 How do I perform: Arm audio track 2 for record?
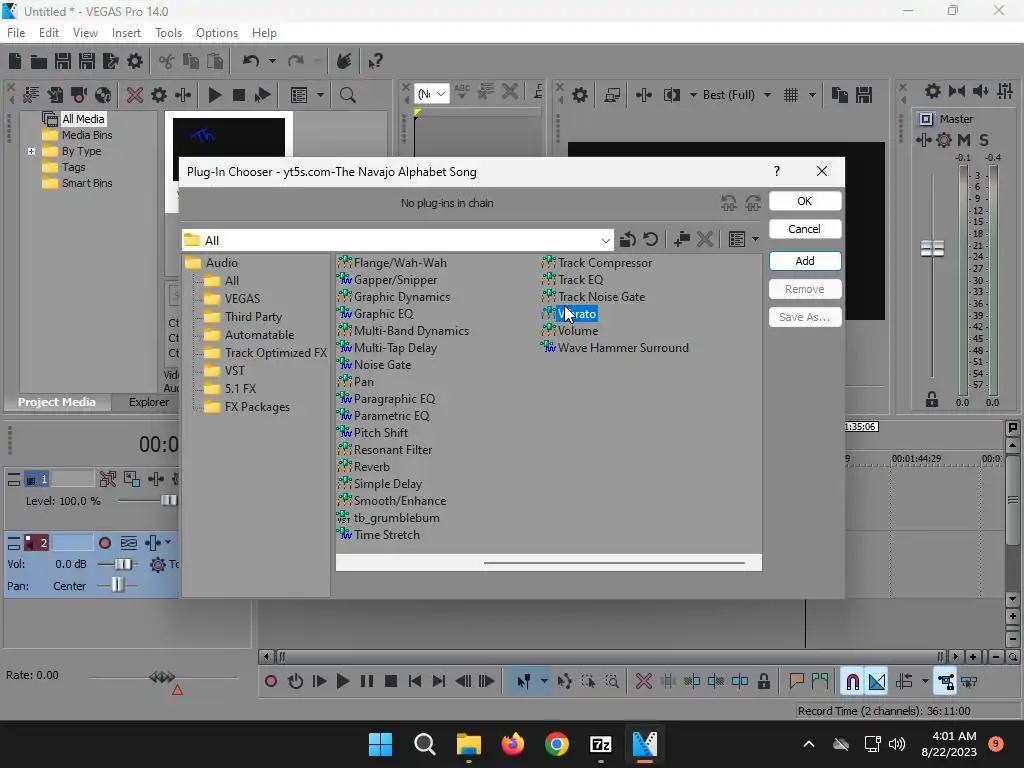click(x=104, y=543)
